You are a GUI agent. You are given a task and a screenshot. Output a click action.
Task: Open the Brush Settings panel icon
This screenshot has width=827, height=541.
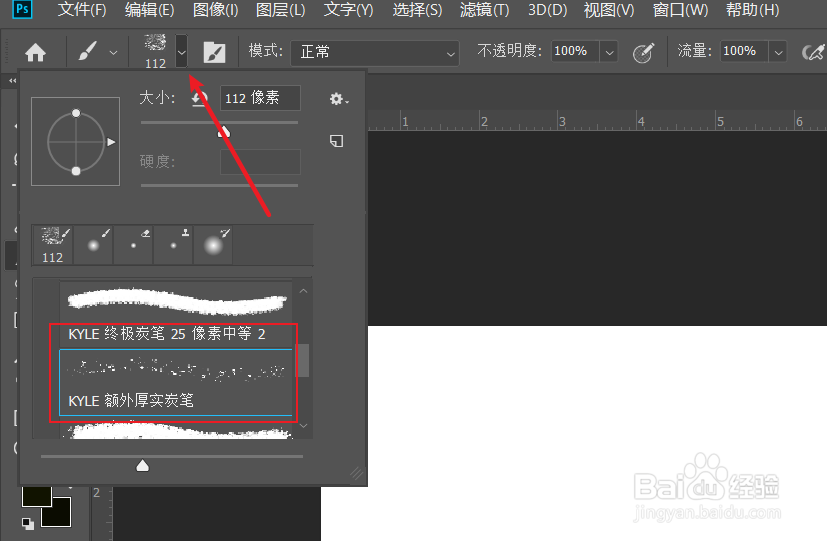click(x=214, y=52)
